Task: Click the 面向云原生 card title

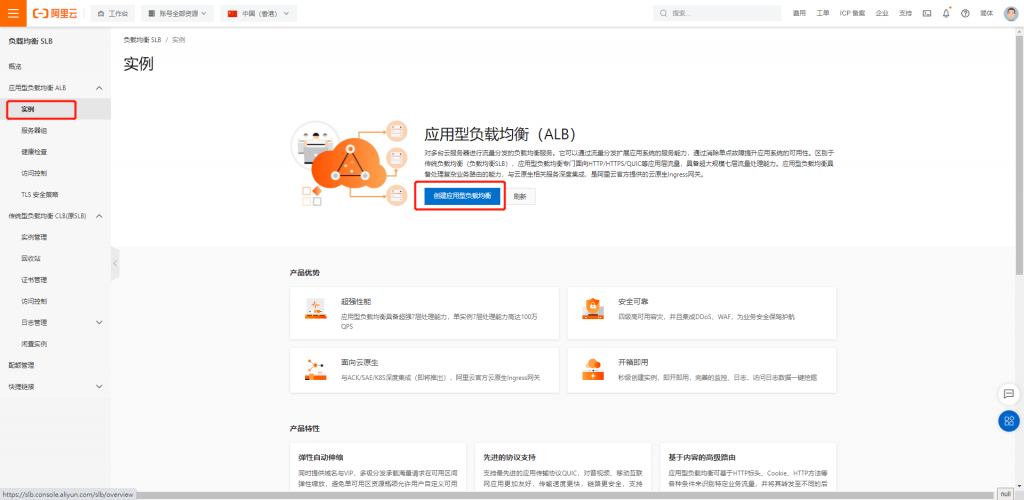Action: pyautogui.click(x=360, y=362)
